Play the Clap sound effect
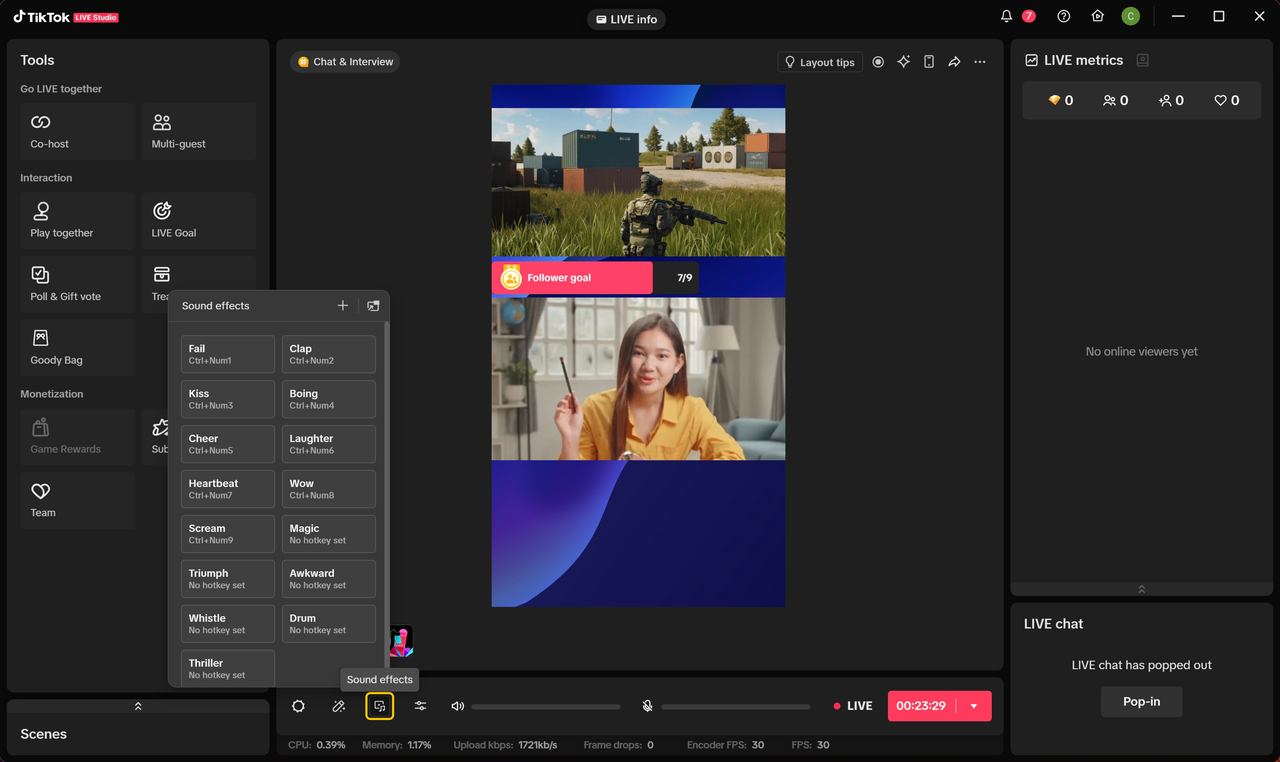Viewport: 1280px width, 762px height. (328, 354)
